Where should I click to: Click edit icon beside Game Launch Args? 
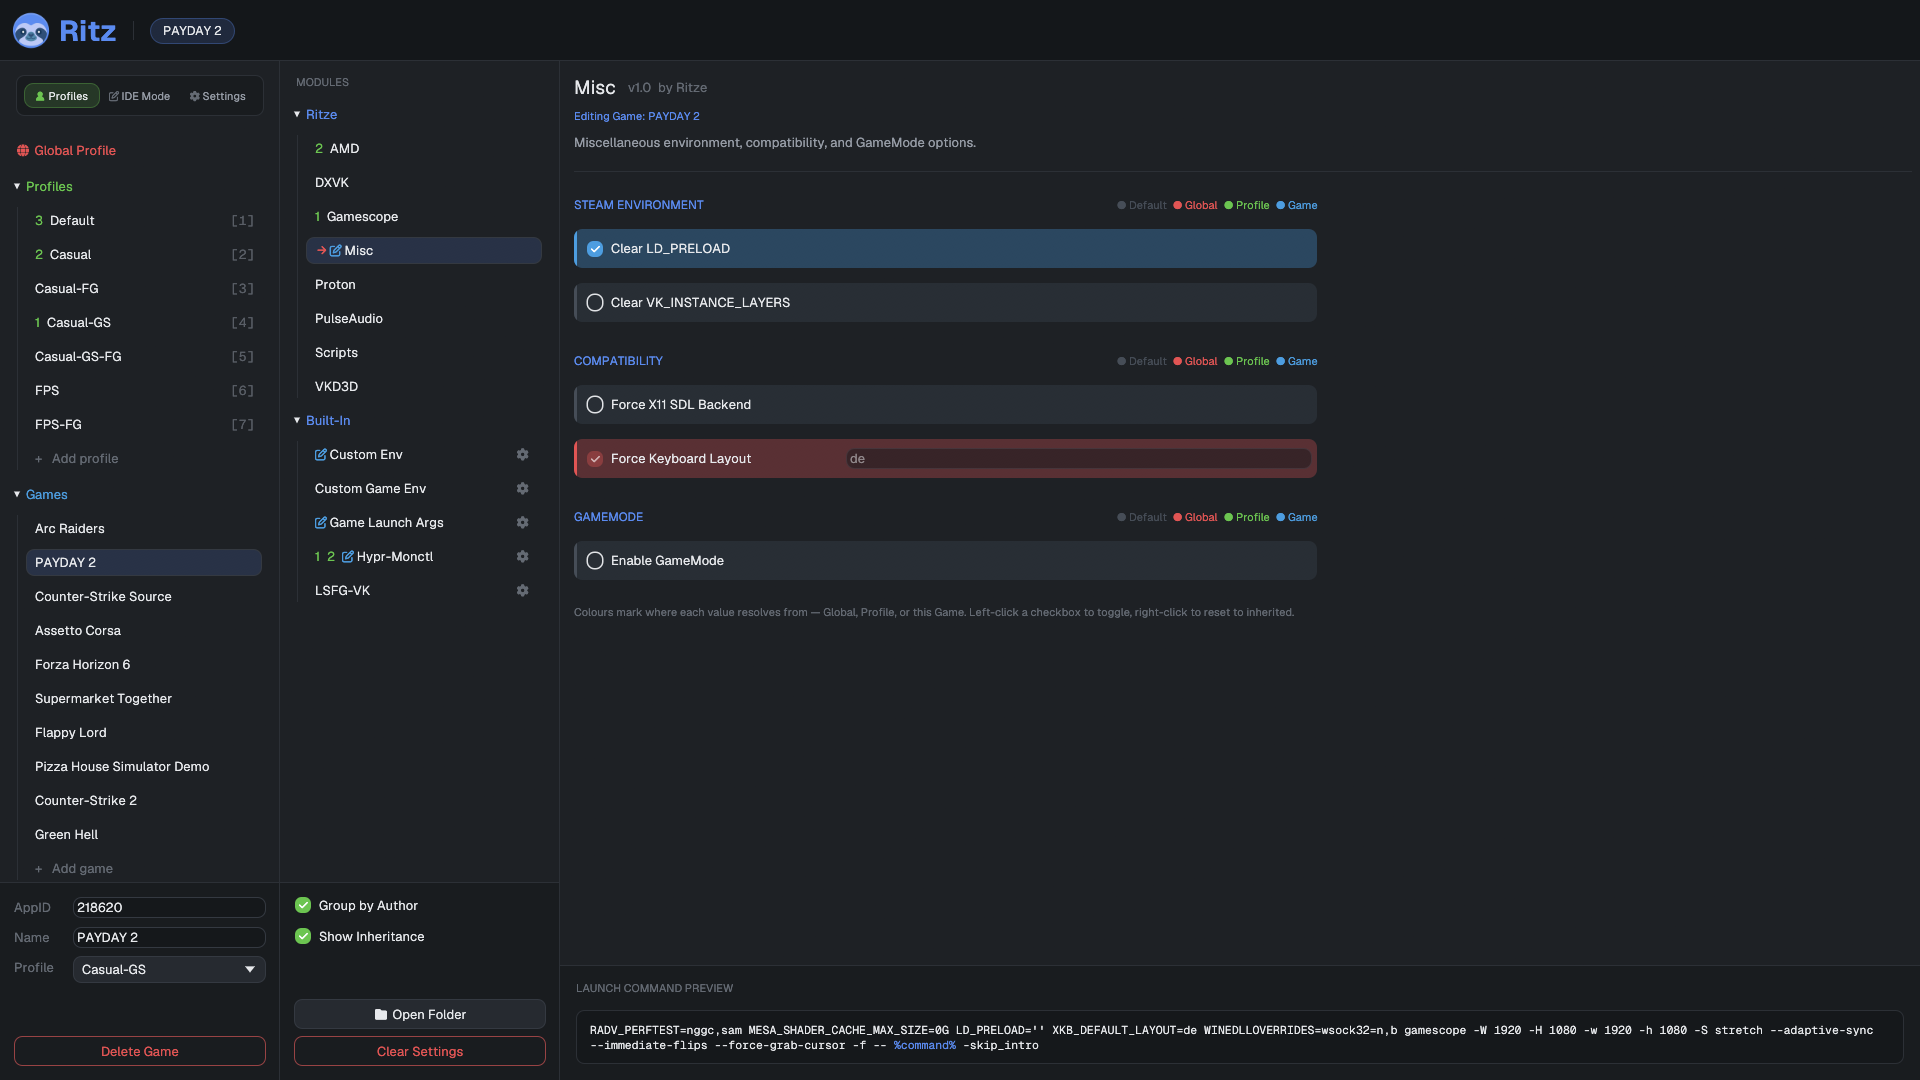coord(321,522)
